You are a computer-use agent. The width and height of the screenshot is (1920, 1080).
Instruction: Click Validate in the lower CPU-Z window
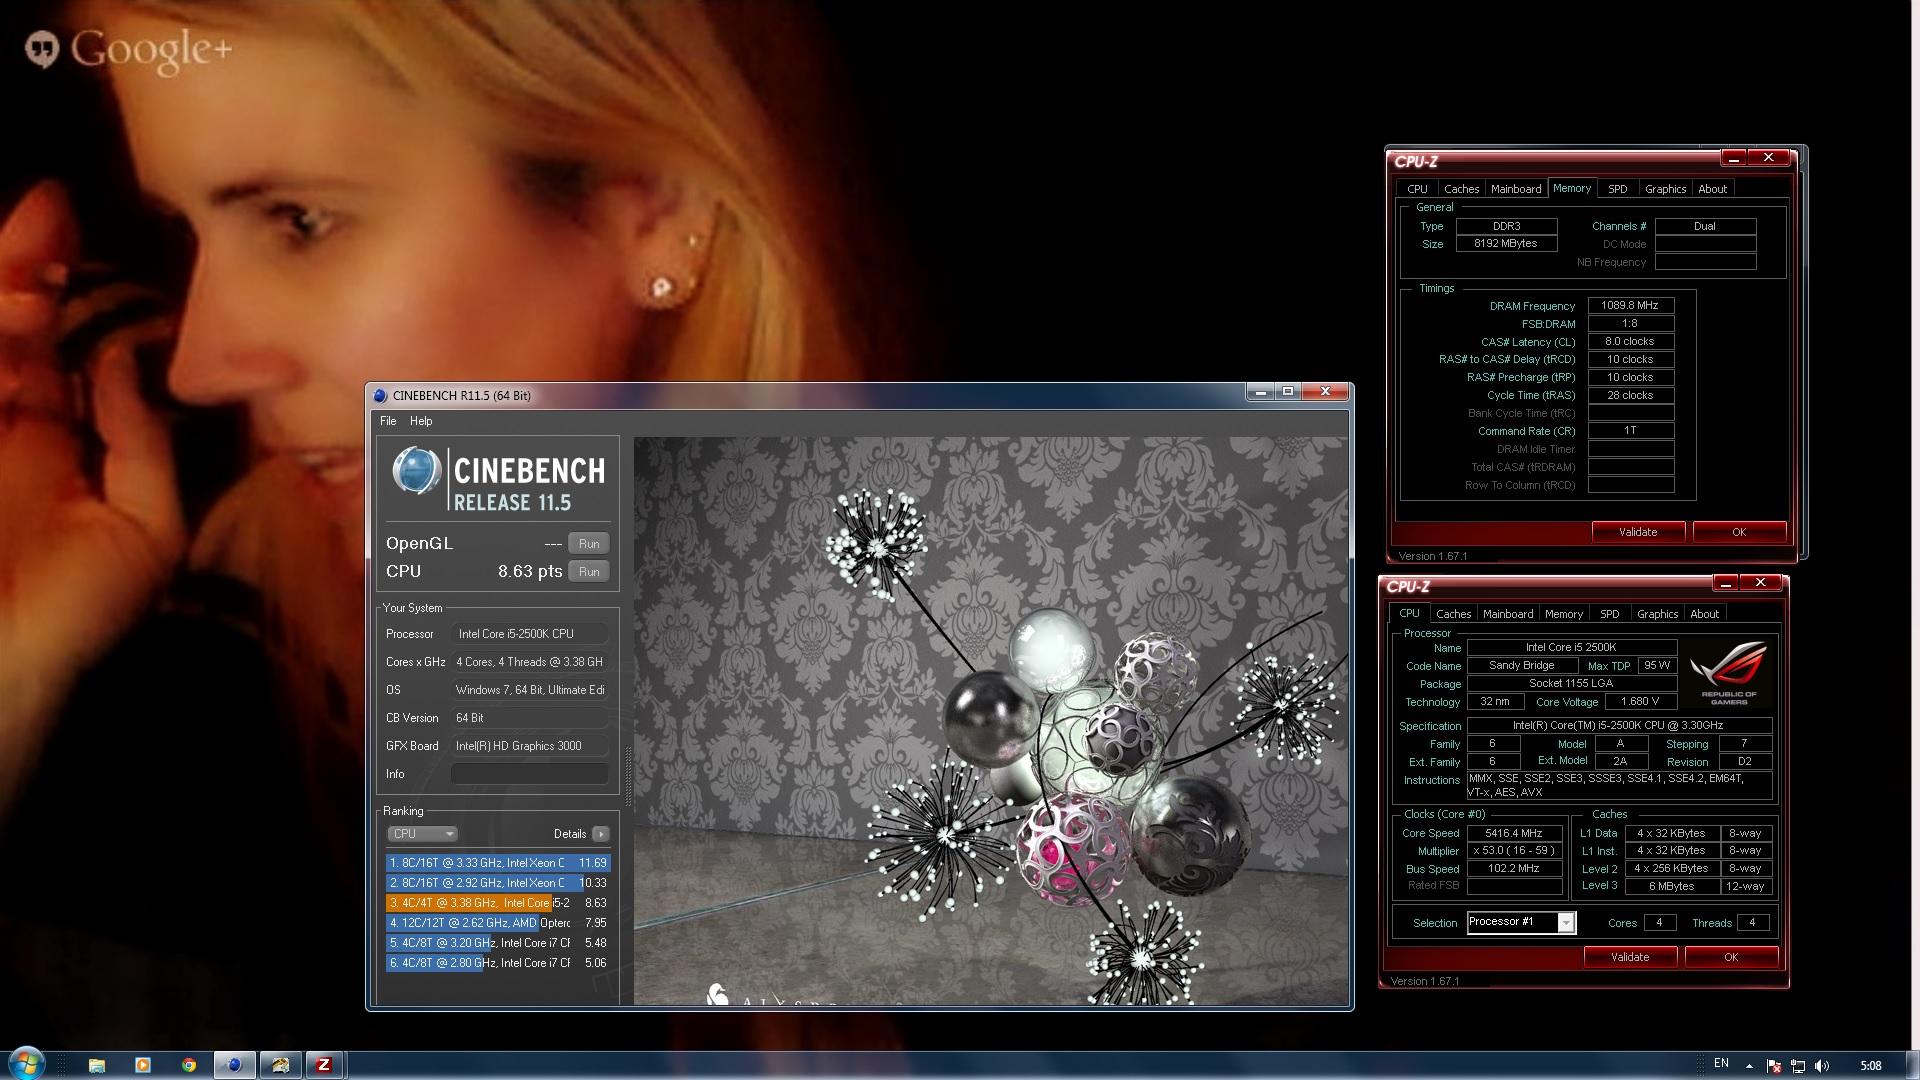pyautogui.click(x=1630, y=957)
